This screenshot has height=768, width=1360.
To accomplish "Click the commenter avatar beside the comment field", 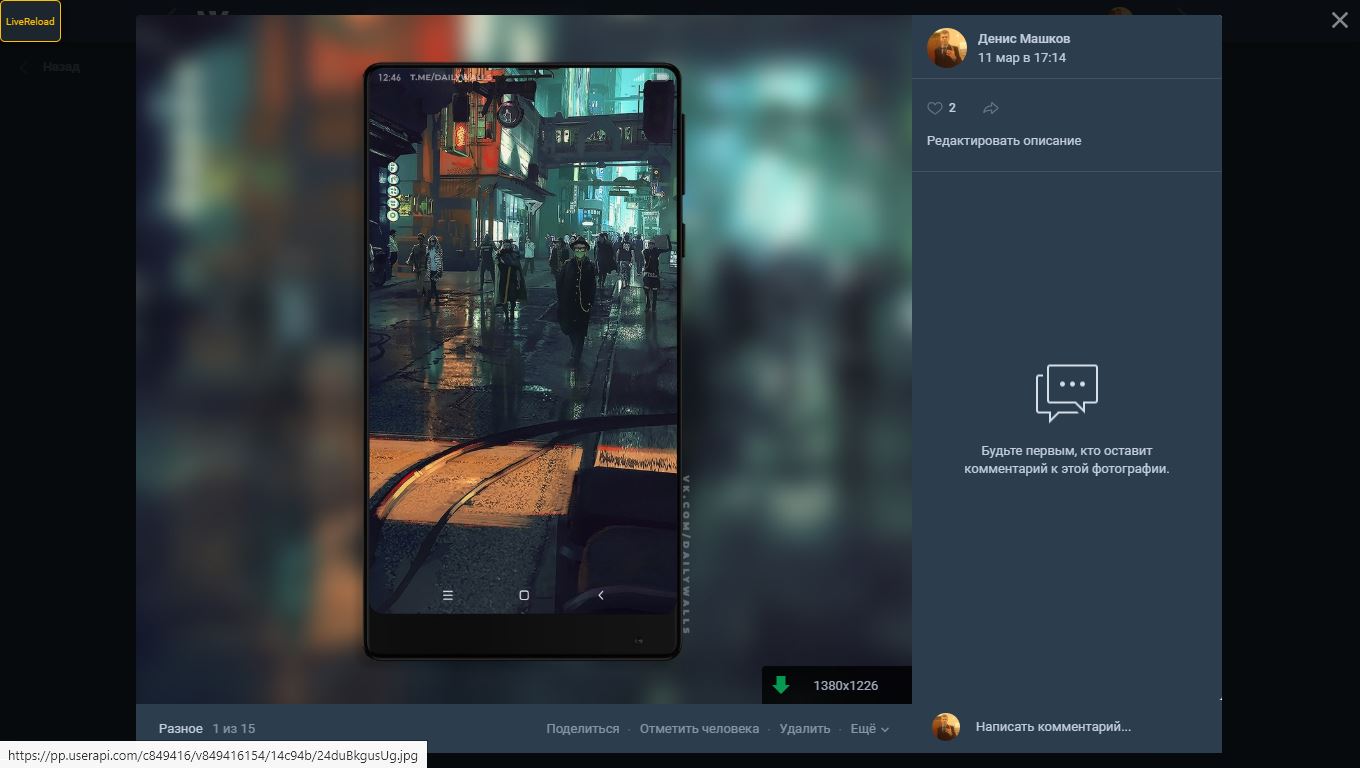I will pyautogui.click(x=946, y=727).
